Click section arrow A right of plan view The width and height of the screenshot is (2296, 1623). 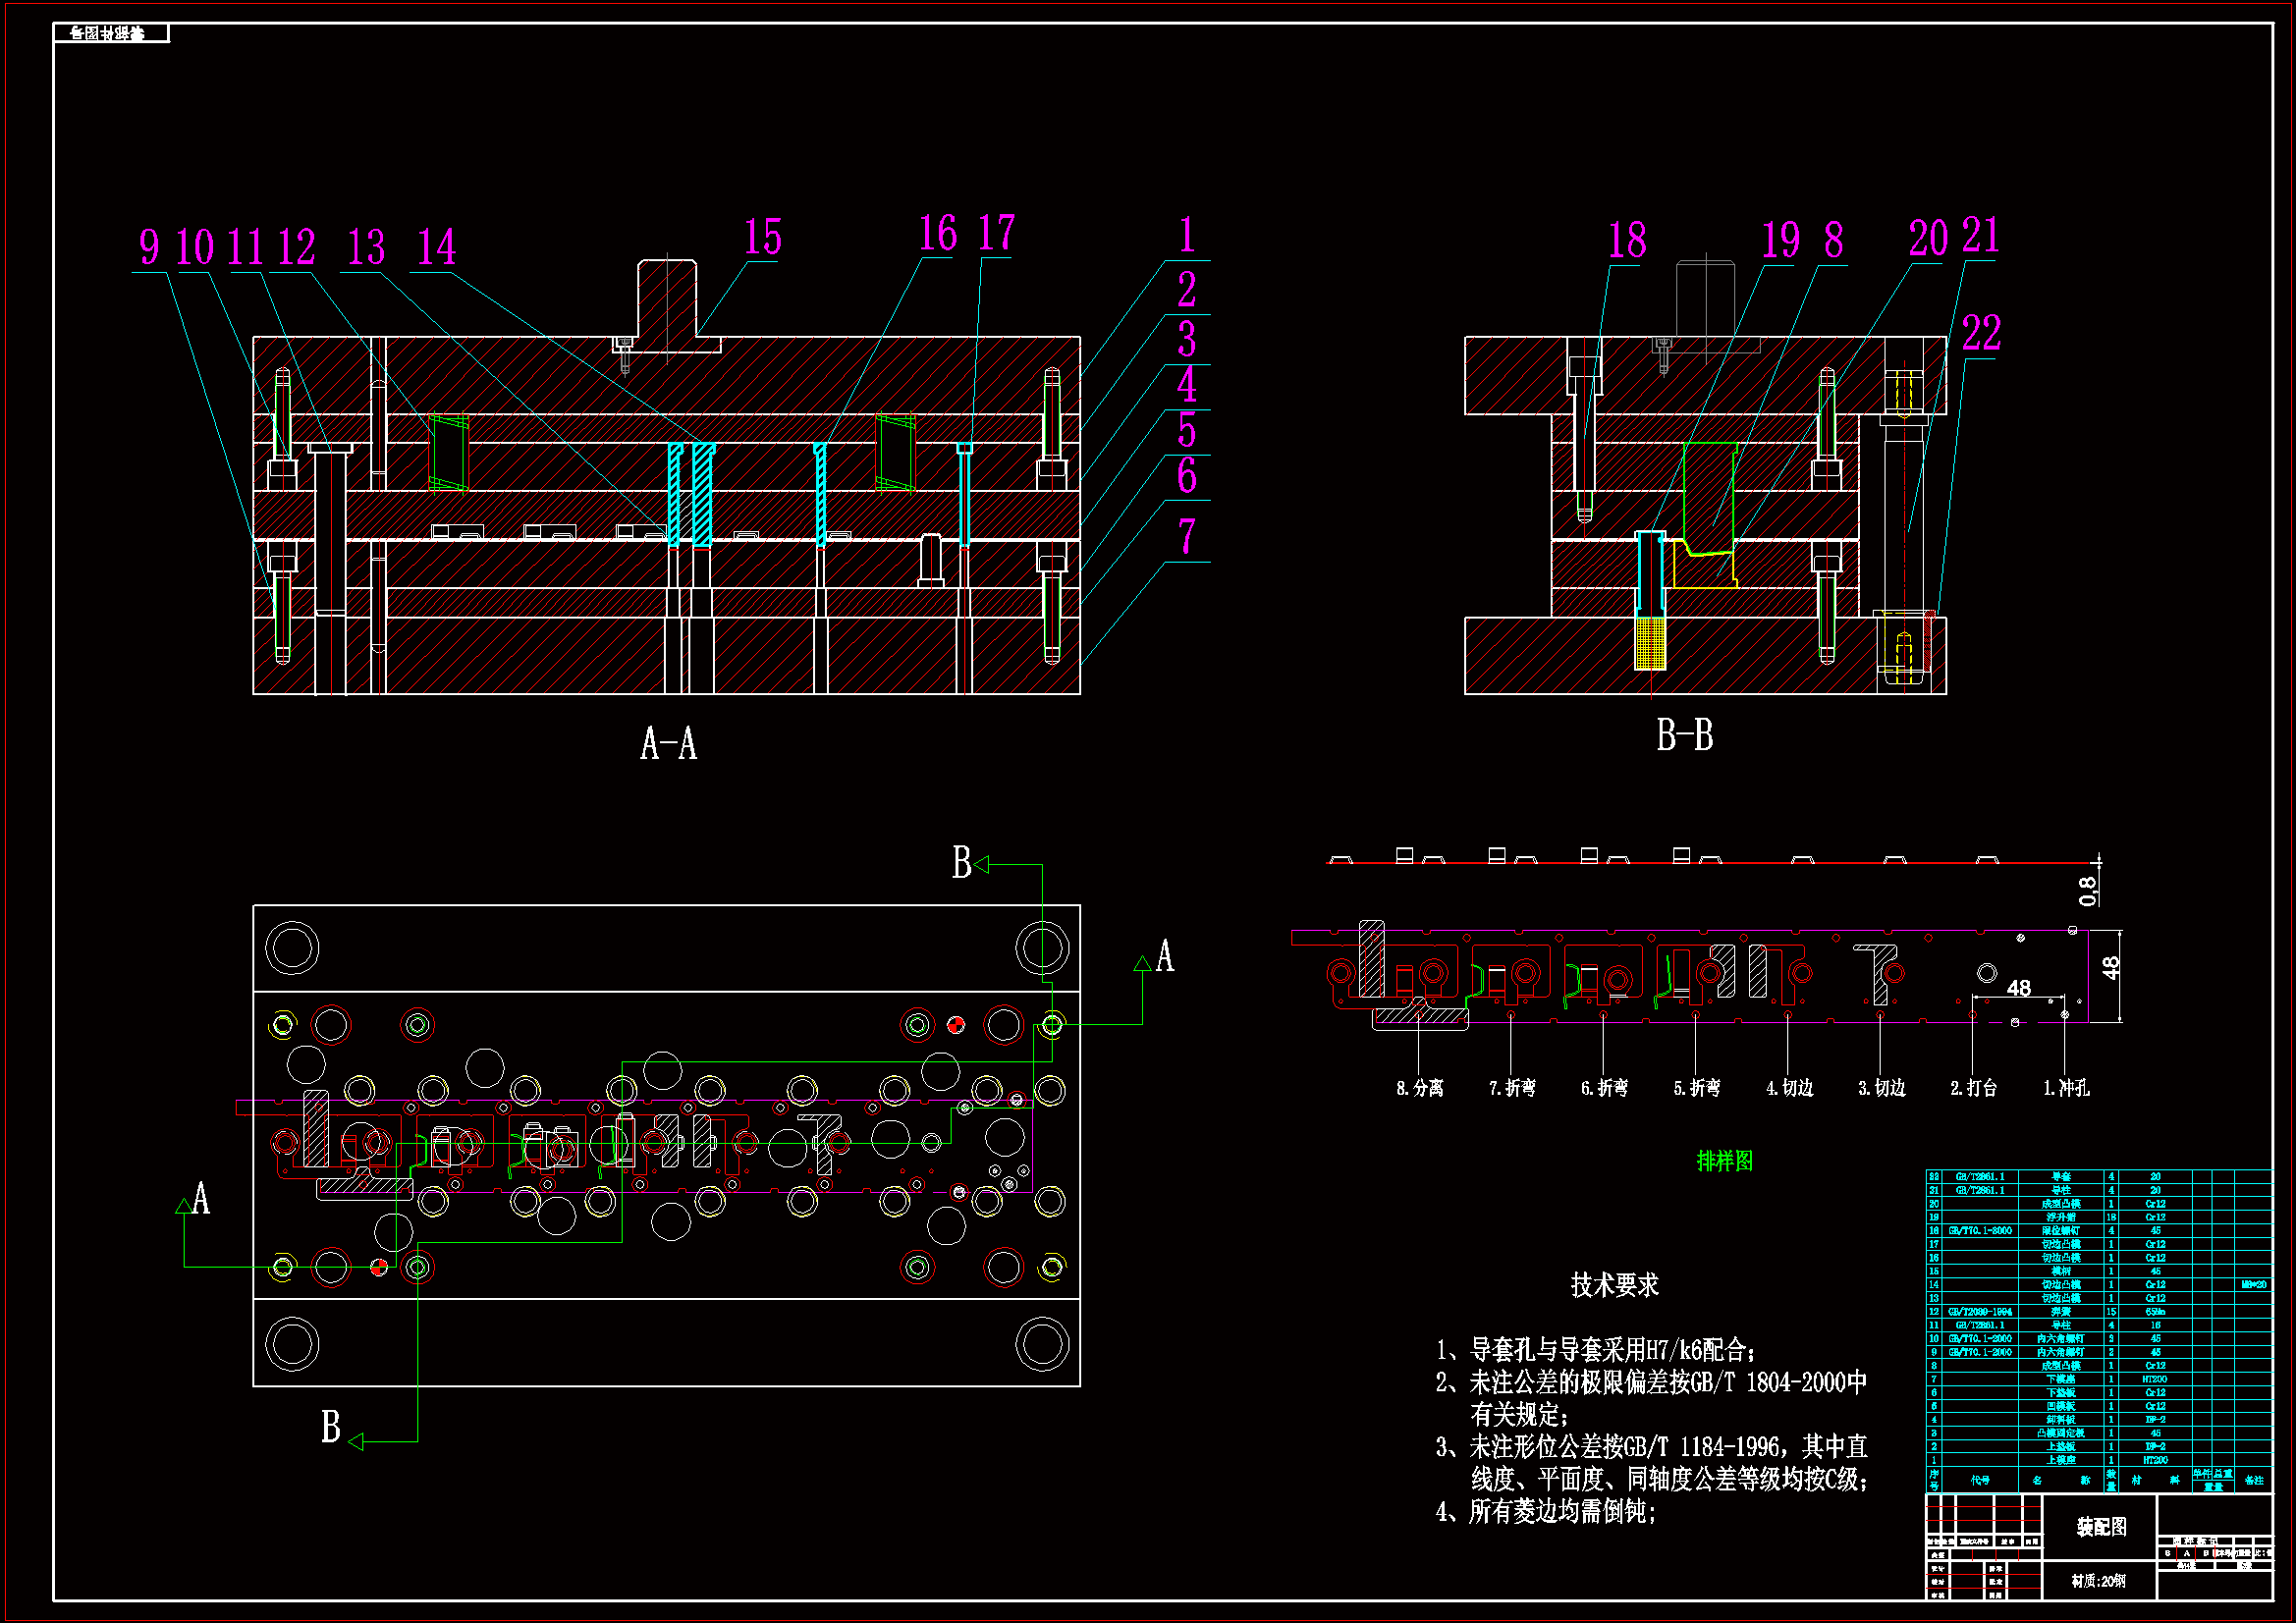(x=1164, y=956)
